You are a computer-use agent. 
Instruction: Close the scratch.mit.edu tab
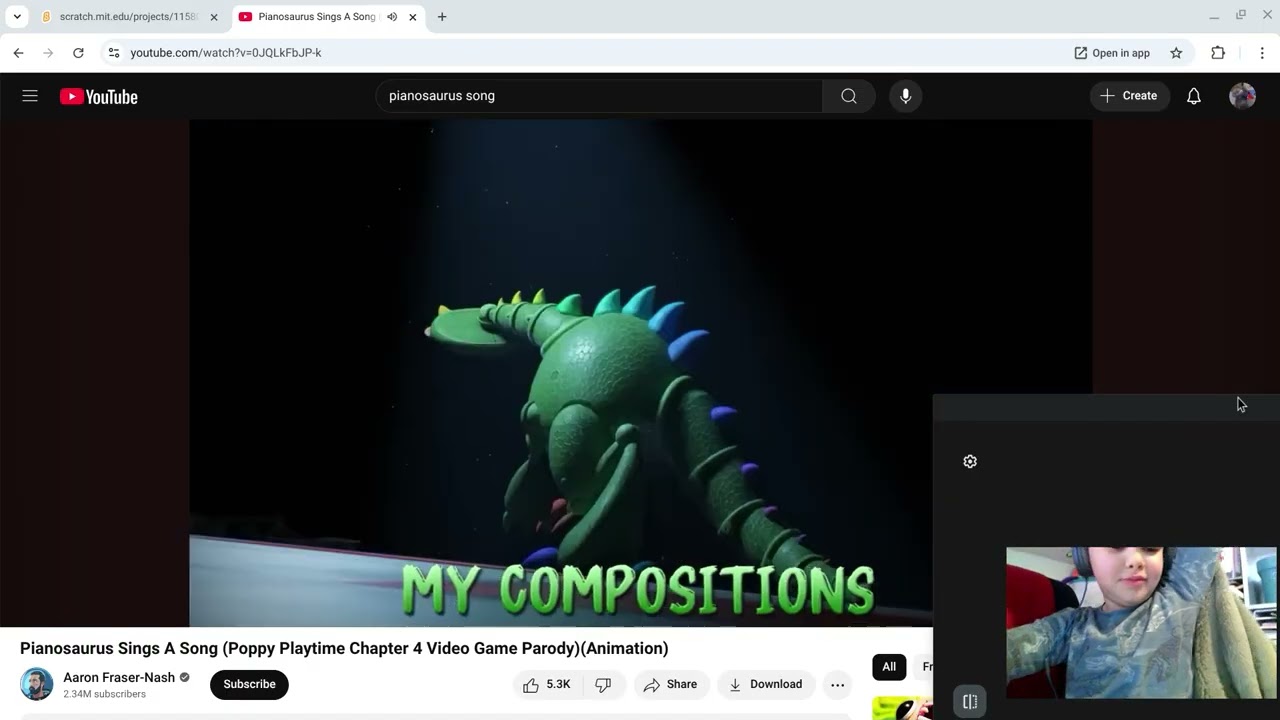pos(213,17)
